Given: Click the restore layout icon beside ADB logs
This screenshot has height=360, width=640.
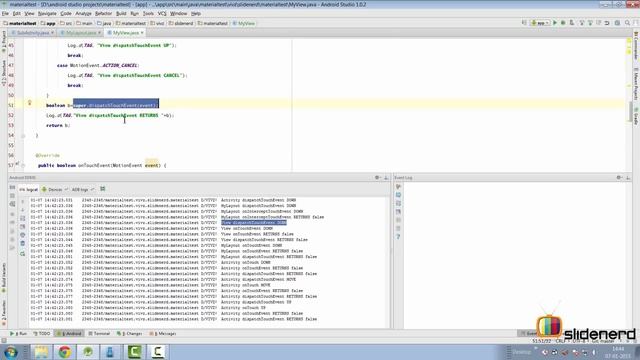Looking at the screenshot, I should point(102,189).
